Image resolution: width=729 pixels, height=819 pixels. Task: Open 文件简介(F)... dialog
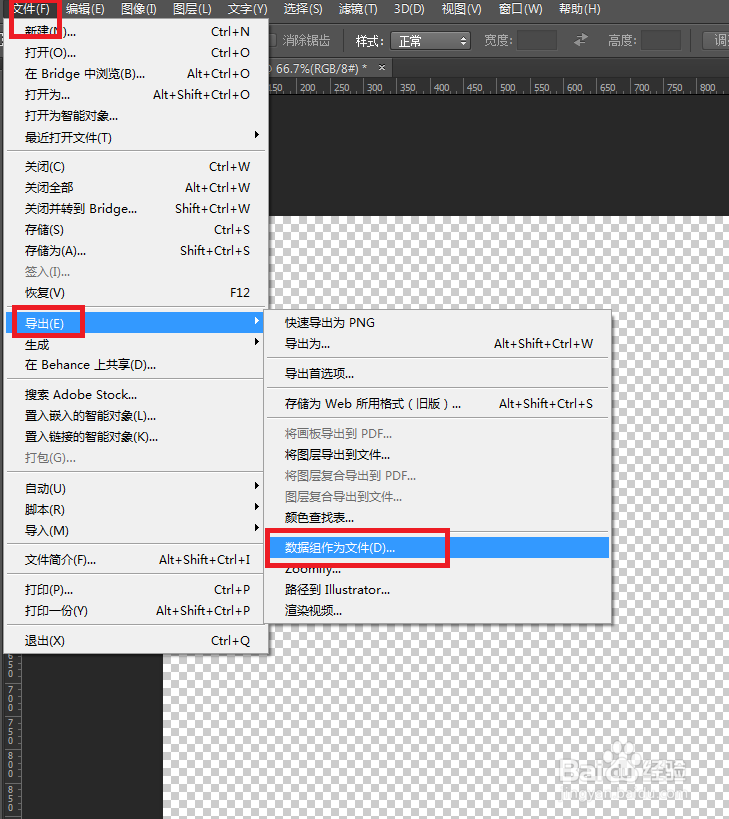[136, 560]
